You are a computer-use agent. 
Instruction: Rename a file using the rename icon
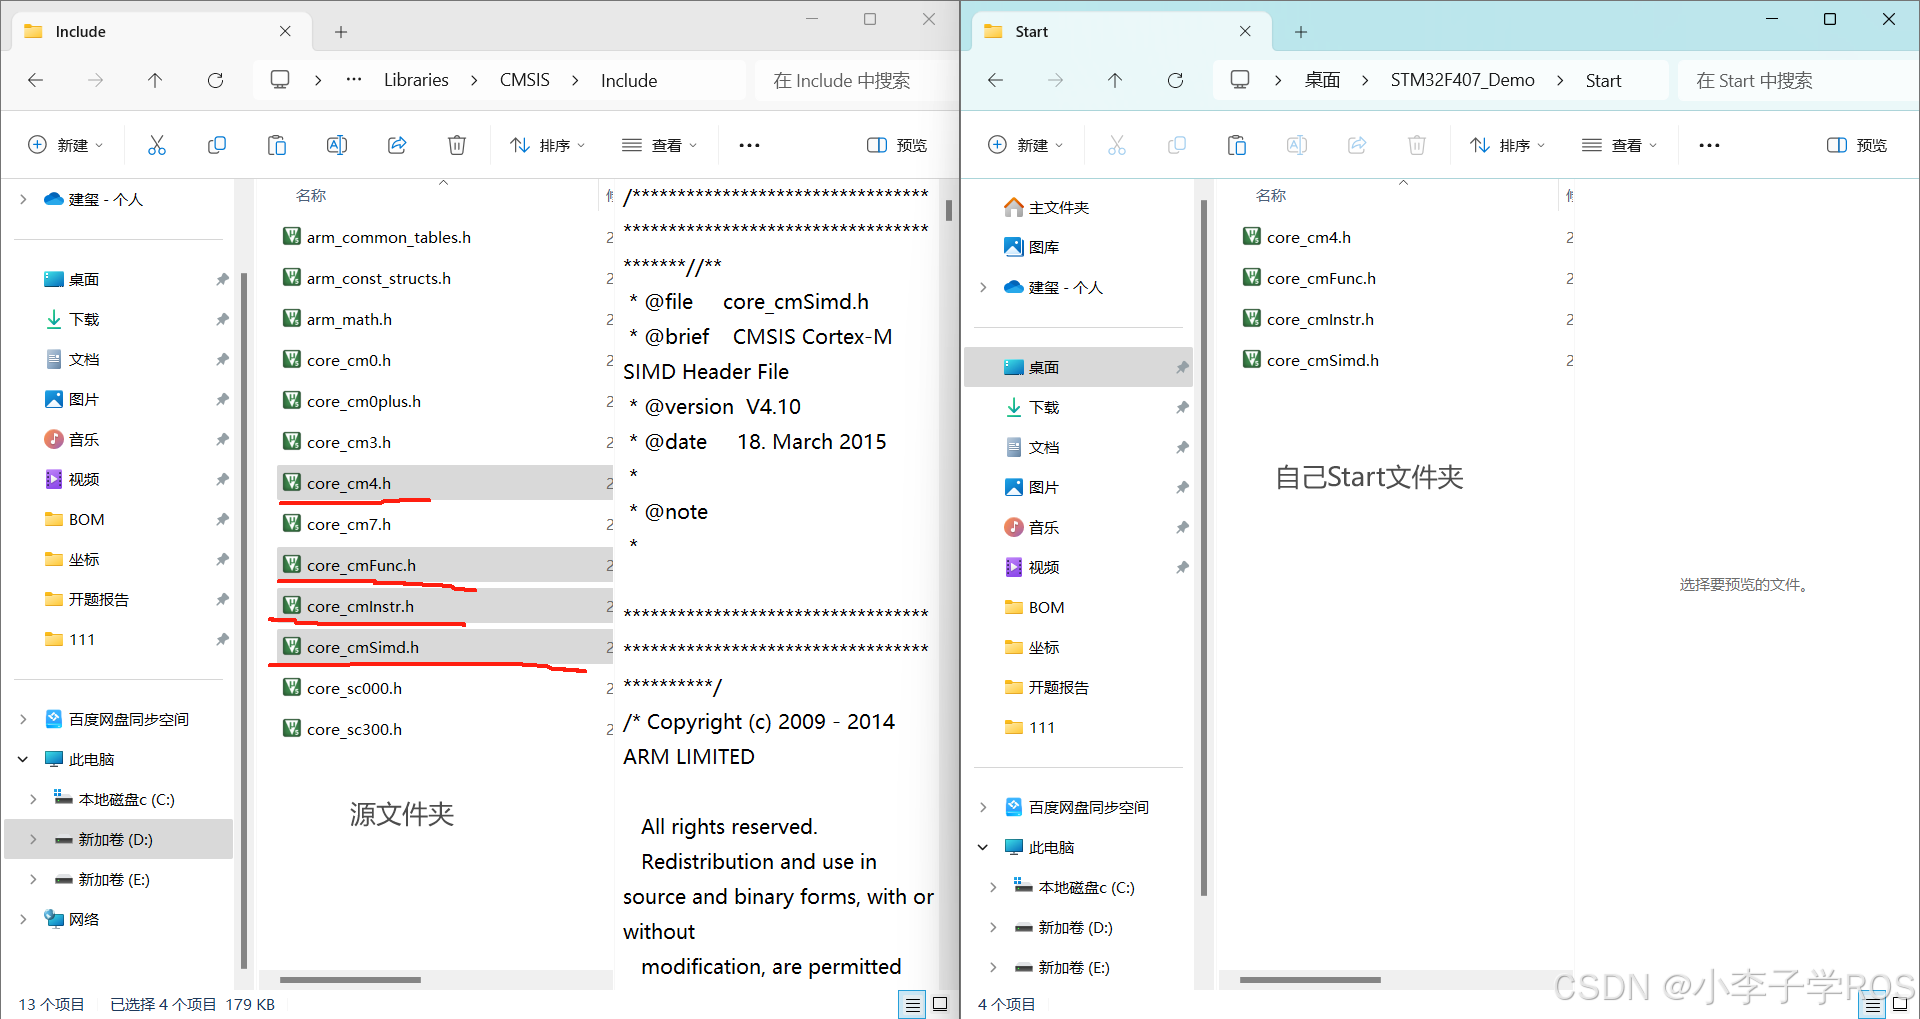[x=337, y=145]
